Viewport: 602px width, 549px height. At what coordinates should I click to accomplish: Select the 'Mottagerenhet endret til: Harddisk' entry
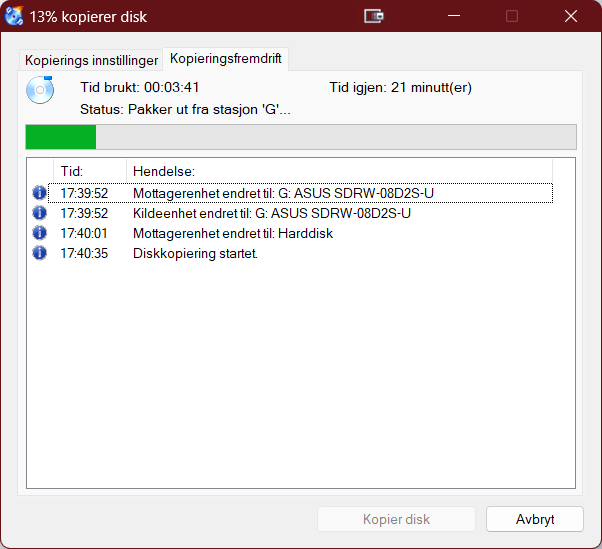(232, 233)
